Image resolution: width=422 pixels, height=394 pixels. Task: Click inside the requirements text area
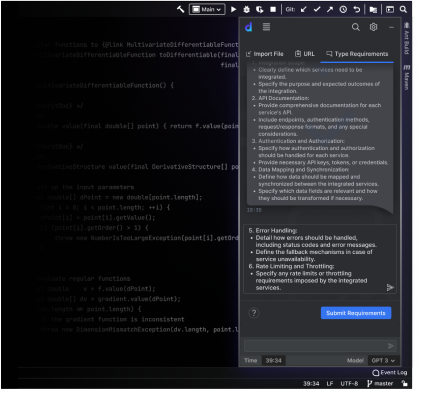tap(320, 259)
